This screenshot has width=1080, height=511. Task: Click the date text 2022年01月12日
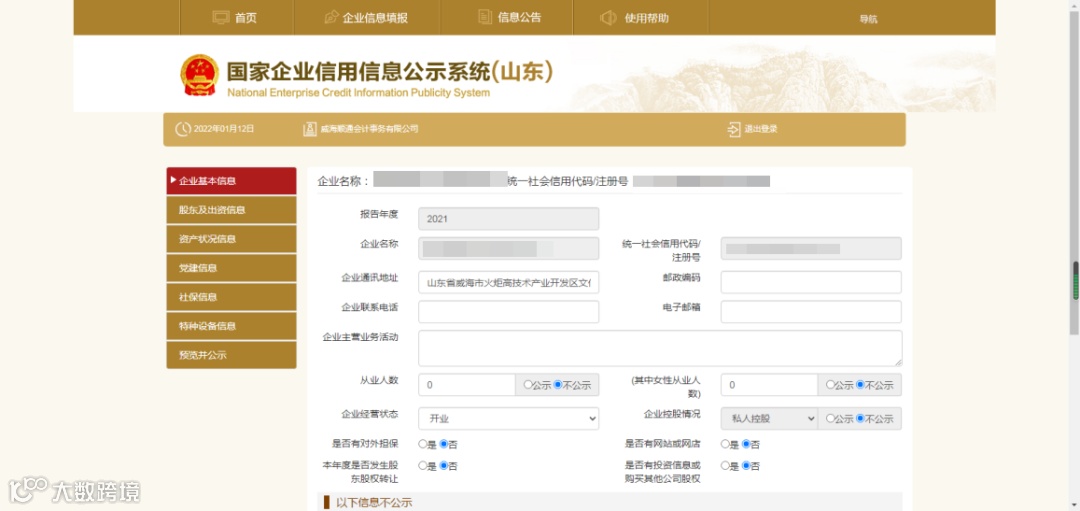[224, 129]
